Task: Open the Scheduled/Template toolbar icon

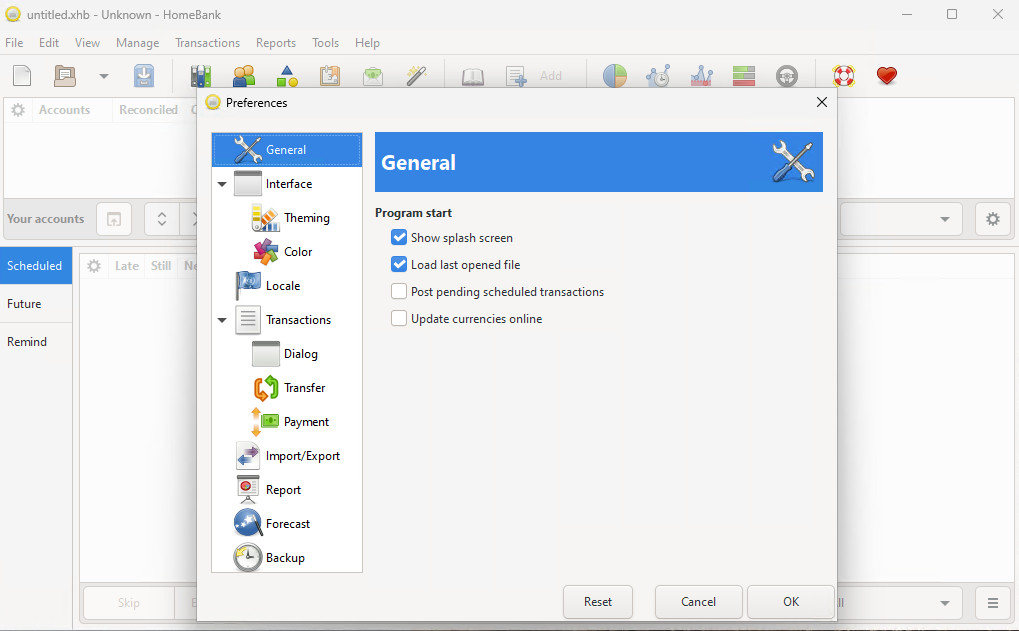Action: point(330,76)
